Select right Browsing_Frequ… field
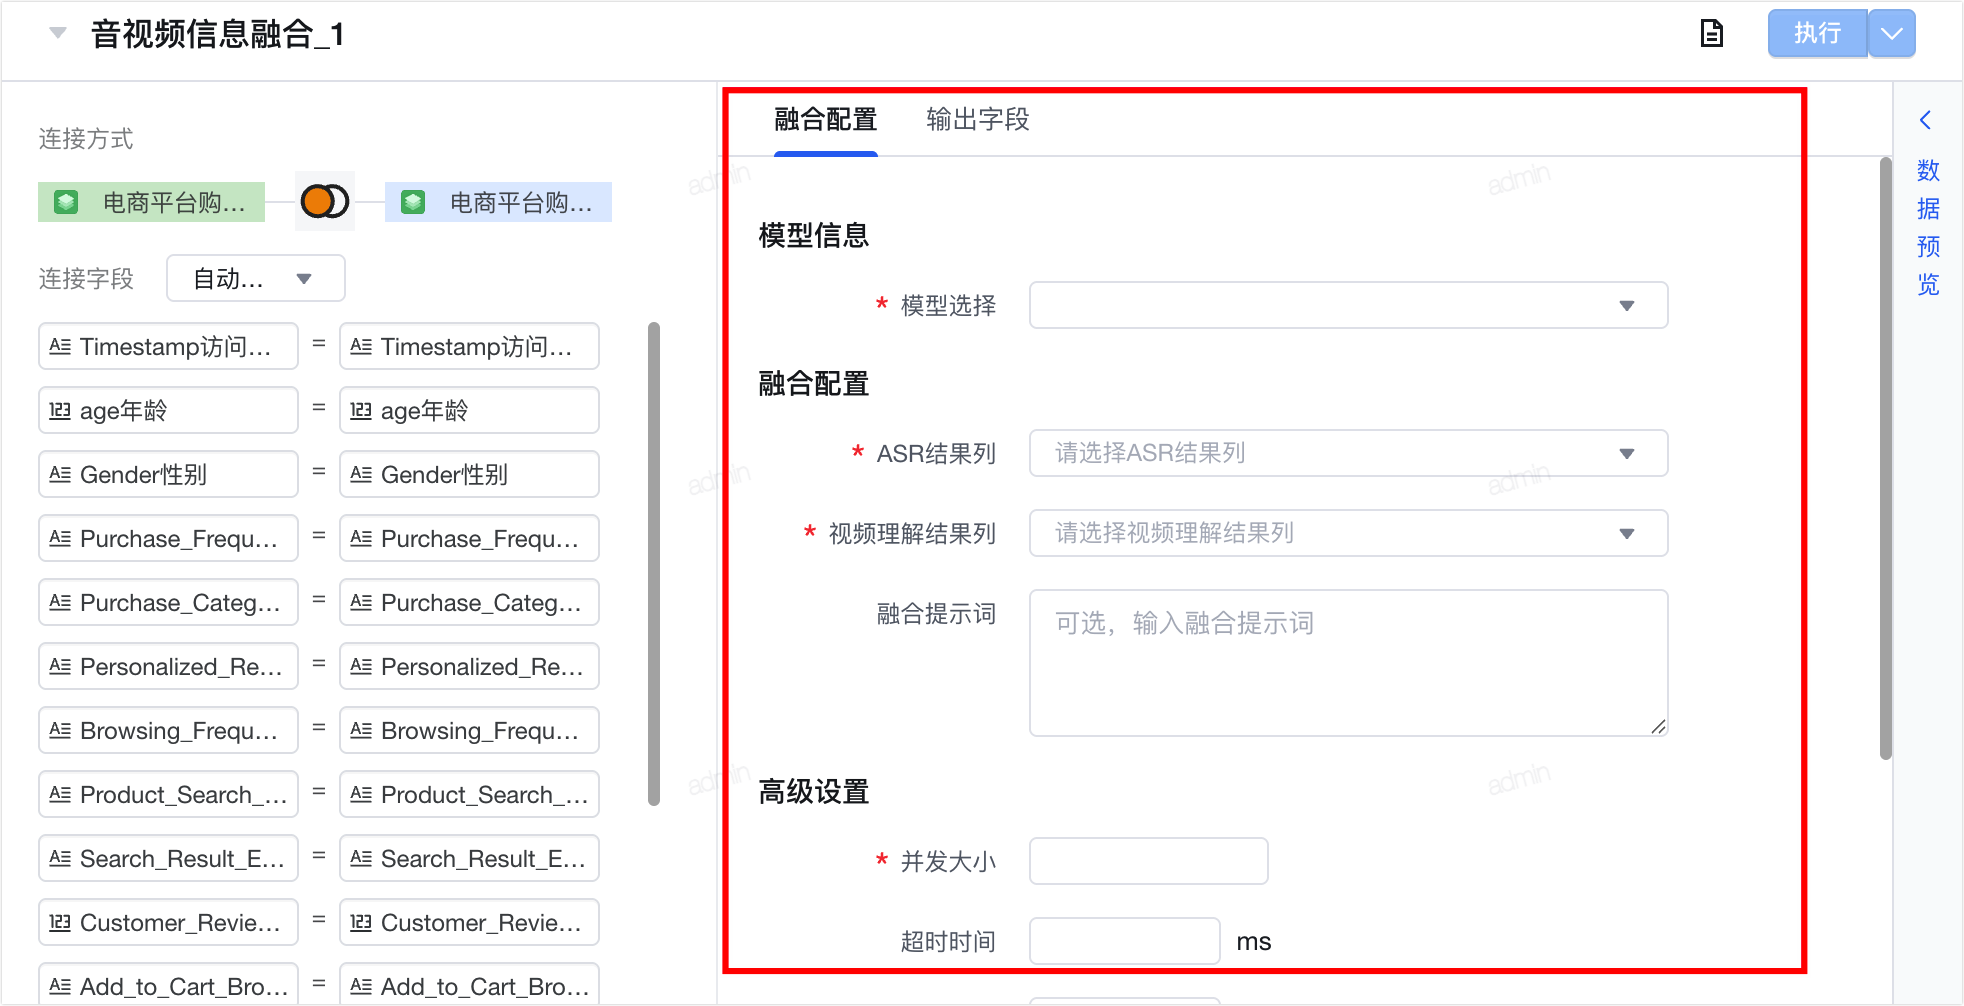The height and width of the screenshot is (1006, 1964). (x=469, y=730)
